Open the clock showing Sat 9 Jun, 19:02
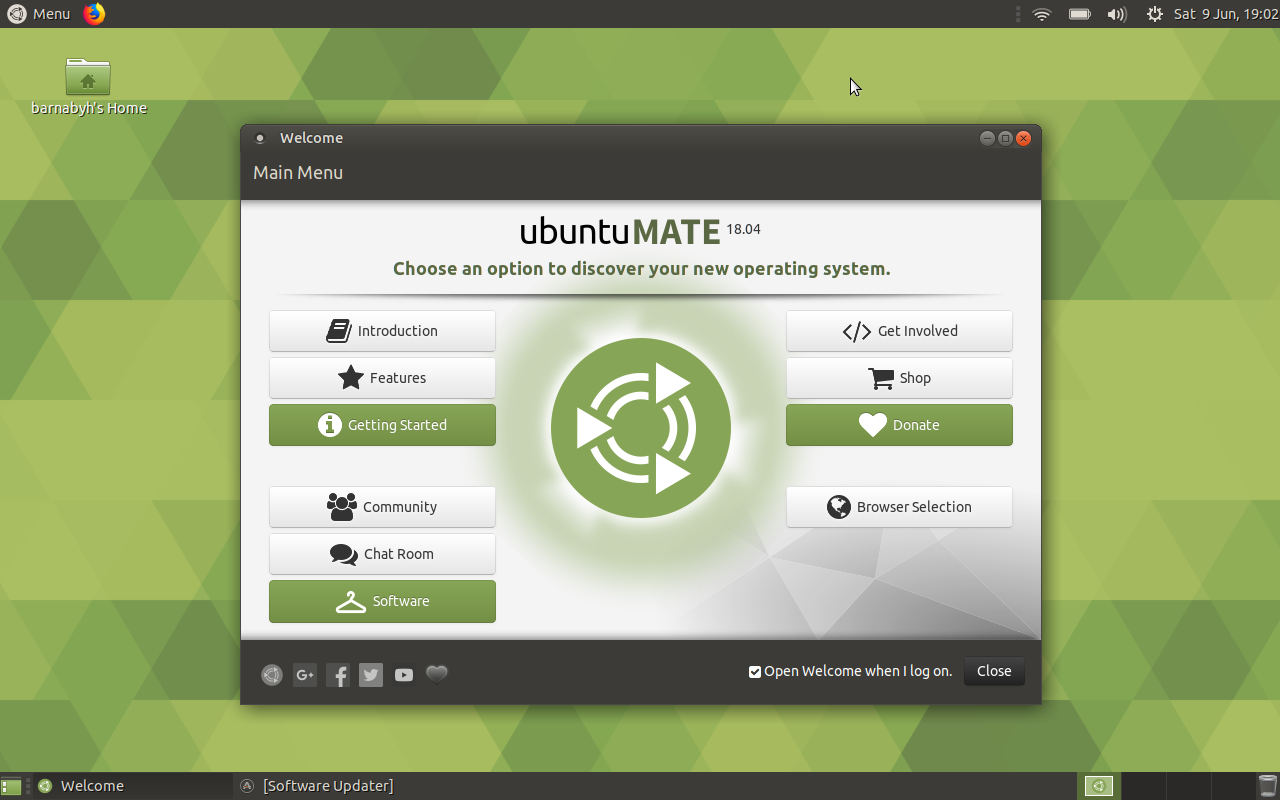Viewport: 1280px width, 800px height. coord(1226,14)
